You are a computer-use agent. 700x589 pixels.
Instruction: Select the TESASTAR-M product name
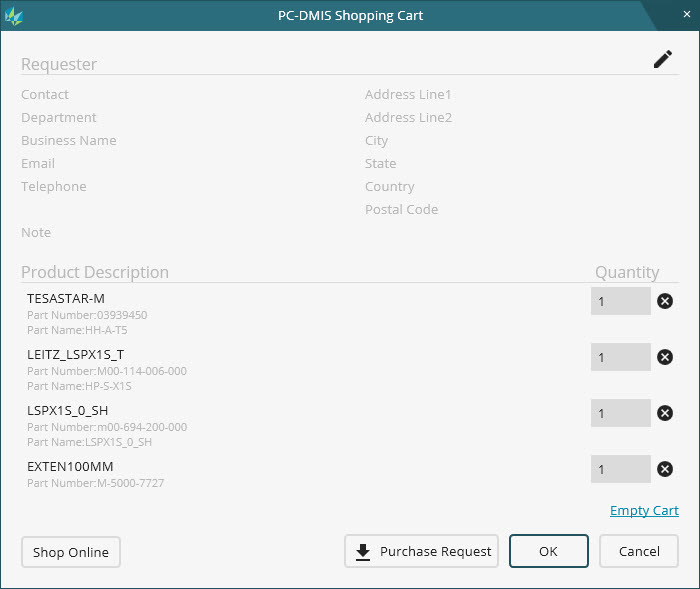(x=66, y=298)
